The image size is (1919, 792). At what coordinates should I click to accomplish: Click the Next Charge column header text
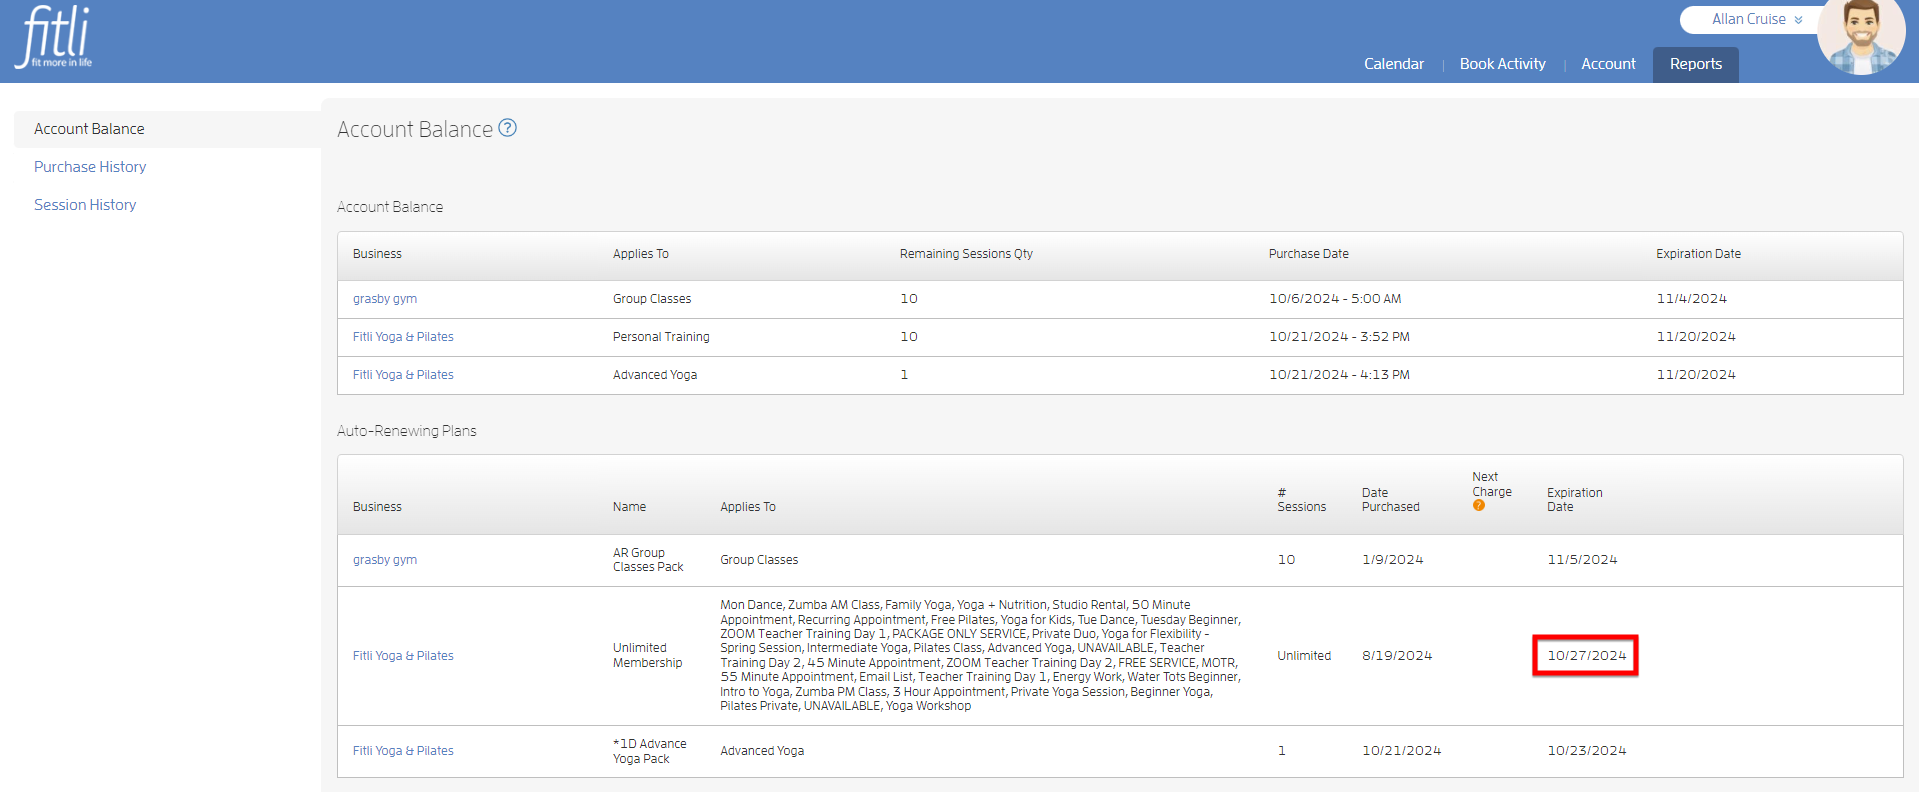pos(1491,484)
